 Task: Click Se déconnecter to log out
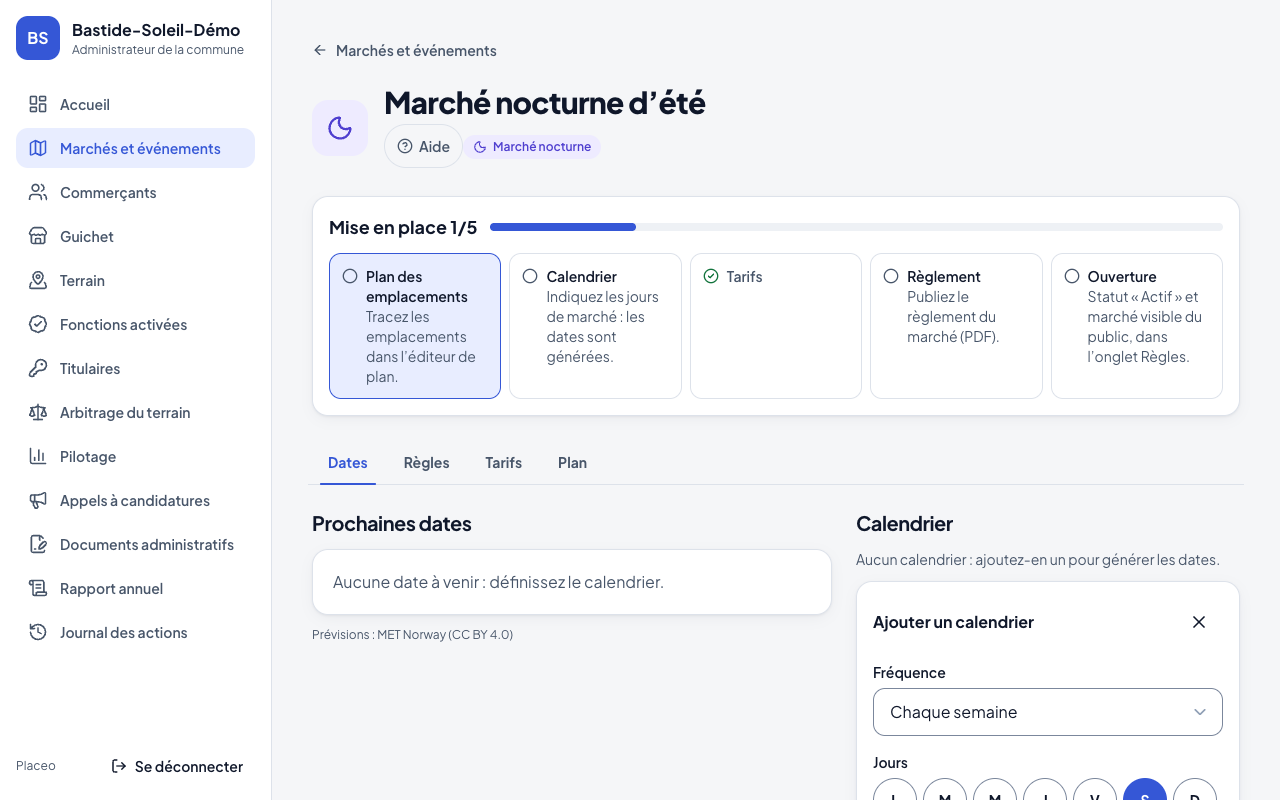(177, 766)
